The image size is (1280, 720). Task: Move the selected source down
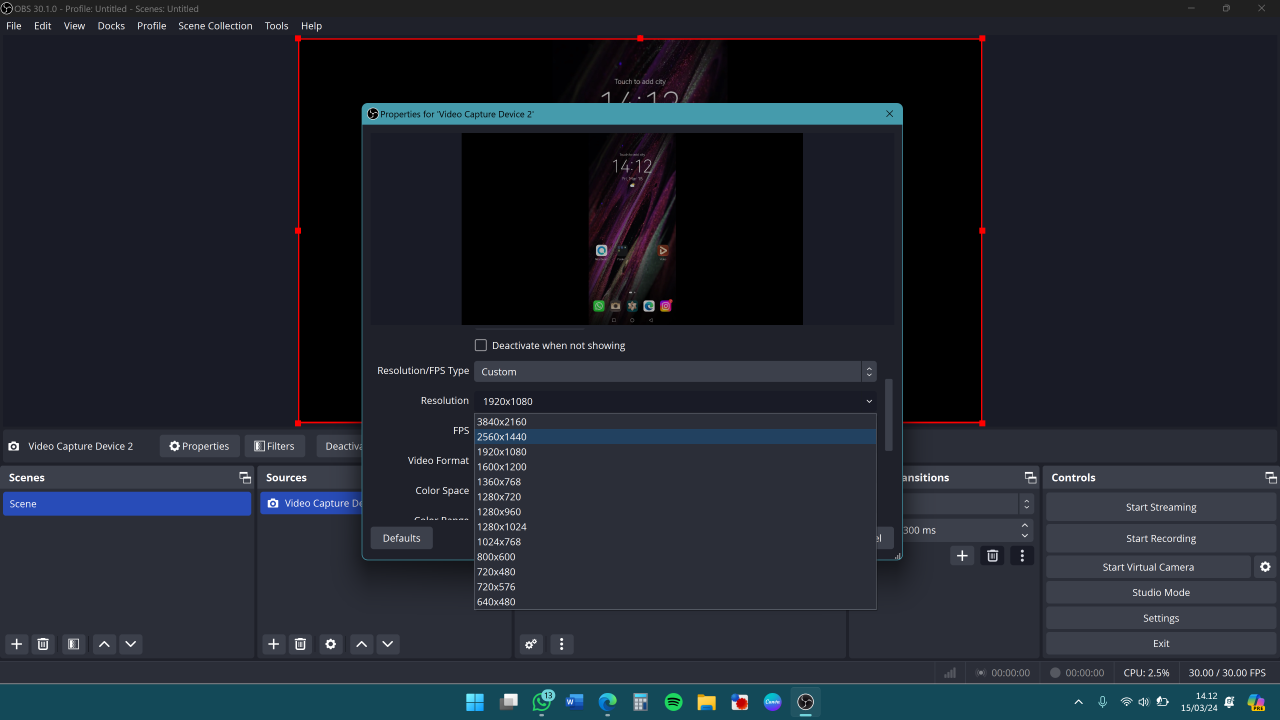(x=387, y=644)
